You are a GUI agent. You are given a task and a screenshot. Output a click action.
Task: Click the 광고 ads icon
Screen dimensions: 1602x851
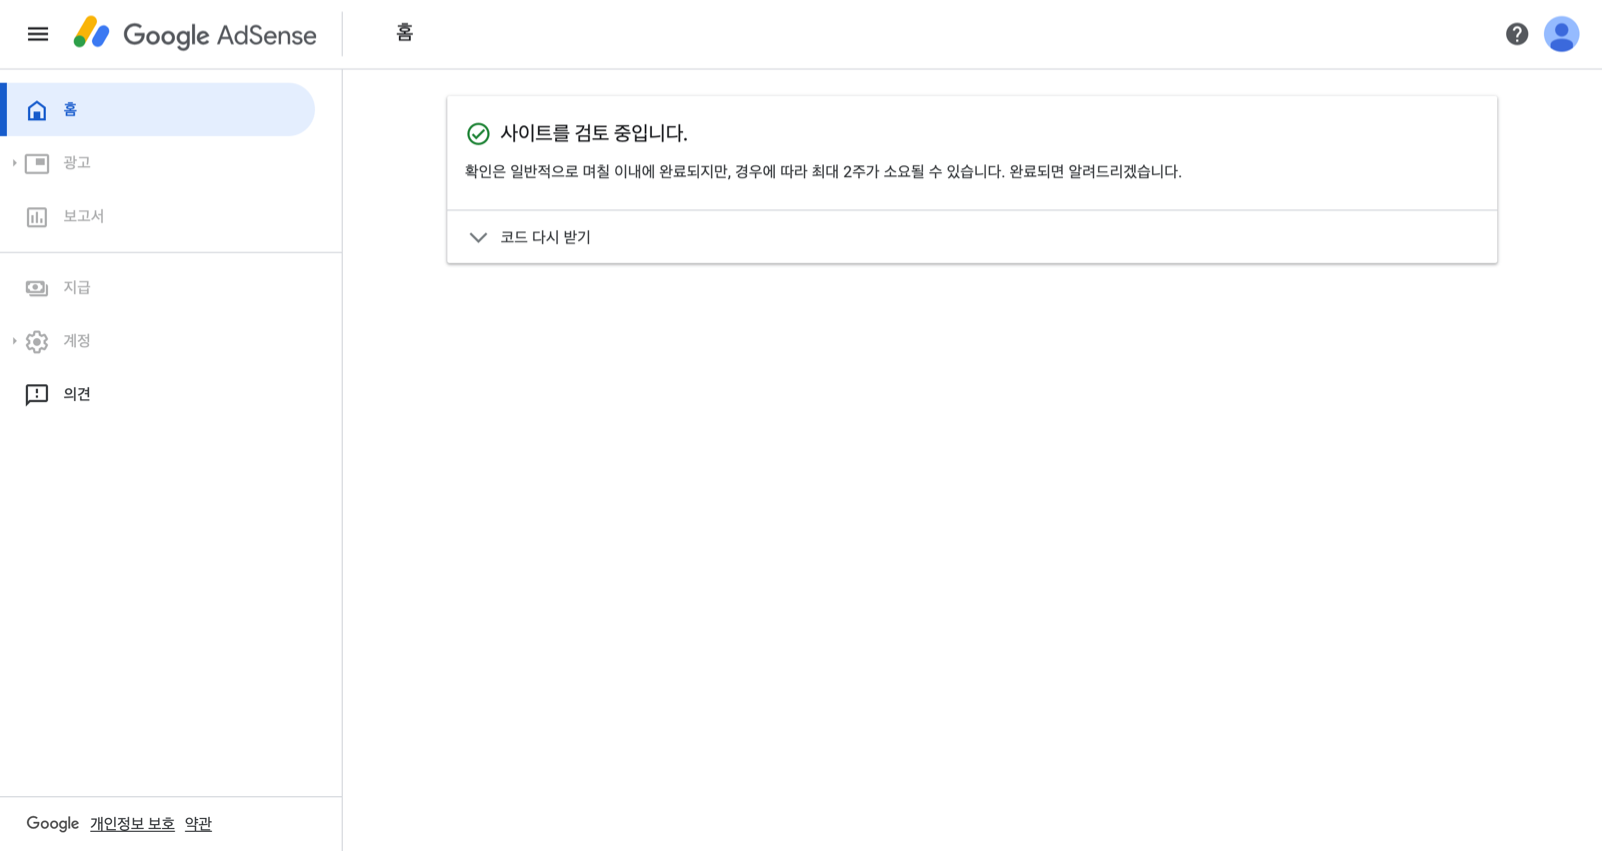[x=37, y=163]
